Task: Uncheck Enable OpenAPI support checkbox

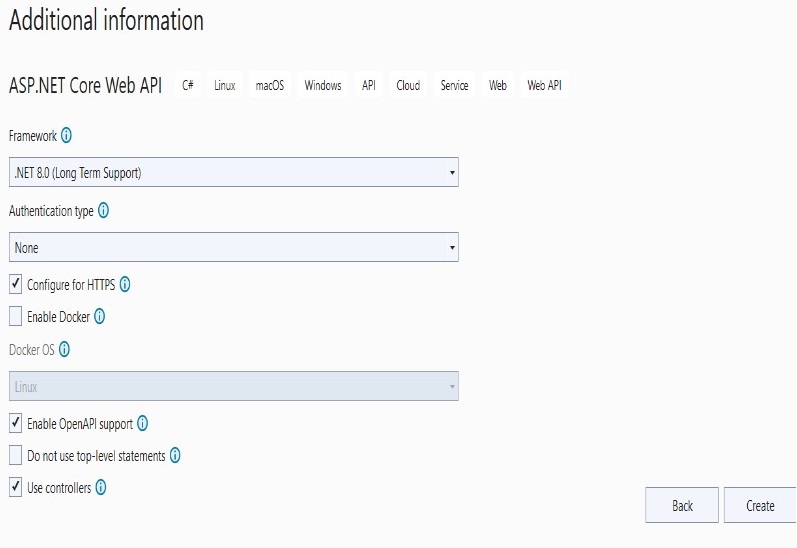Action: [16, 423]
